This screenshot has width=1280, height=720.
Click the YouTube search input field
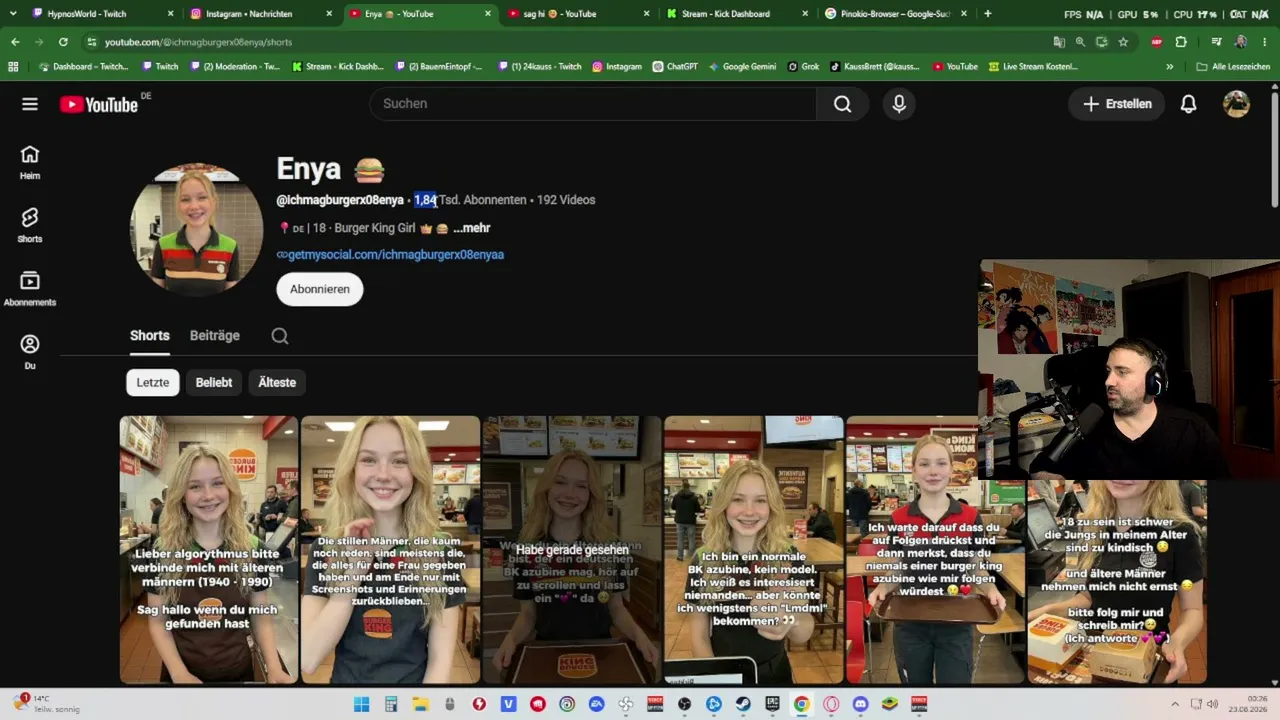click(593, 104)
